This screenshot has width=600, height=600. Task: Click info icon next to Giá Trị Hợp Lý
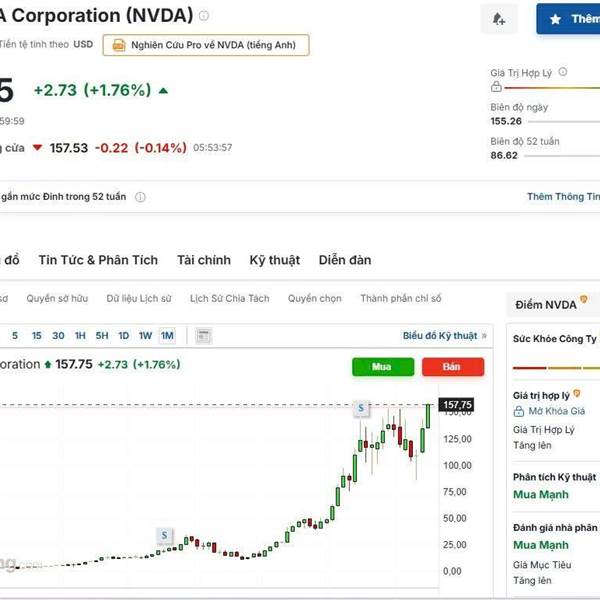click(x=562, y=72)
